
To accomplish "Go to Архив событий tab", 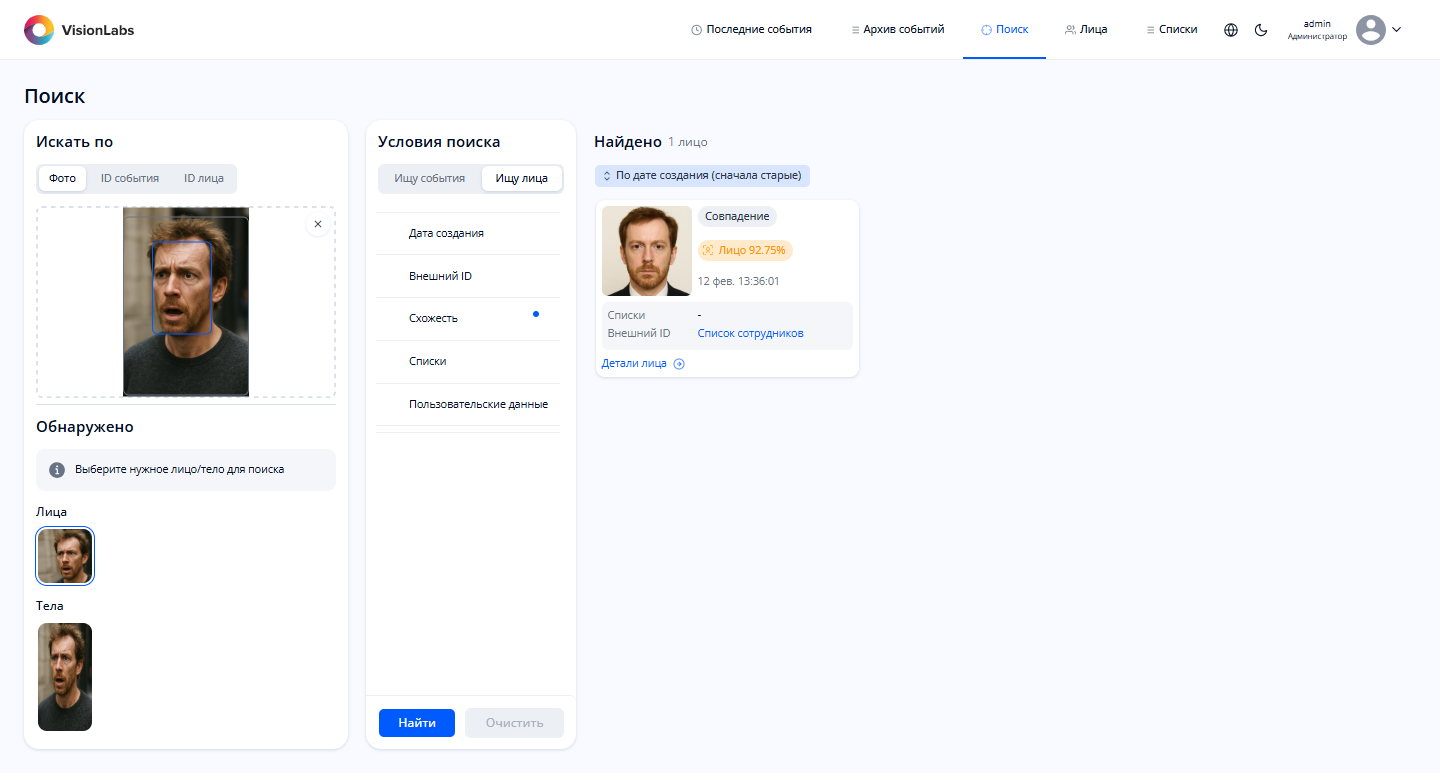I will [897, 30].
